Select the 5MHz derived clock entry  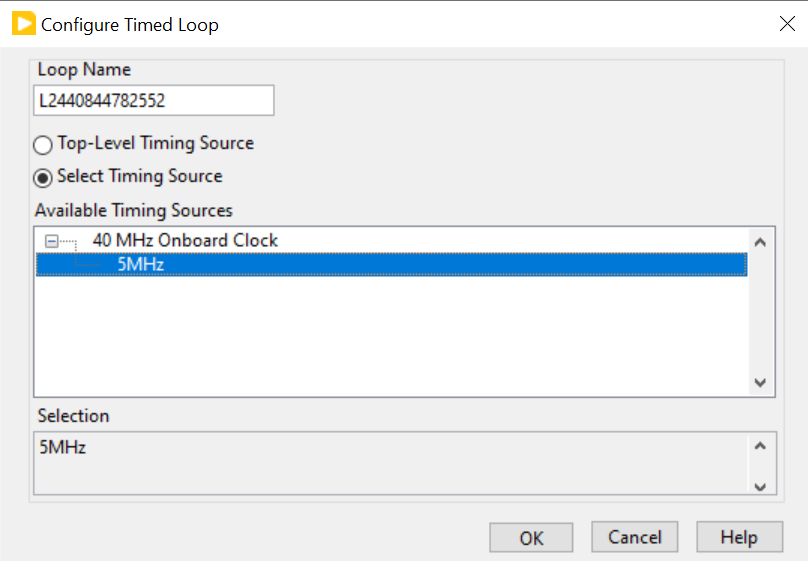[140, 265]
